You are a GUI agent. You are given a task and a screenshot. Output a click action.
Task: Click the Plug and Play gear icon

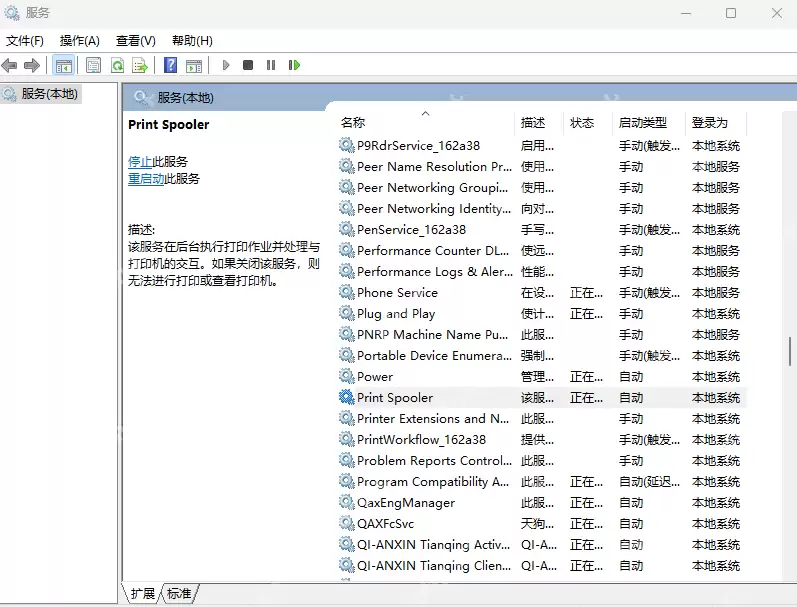coord(347,313)
